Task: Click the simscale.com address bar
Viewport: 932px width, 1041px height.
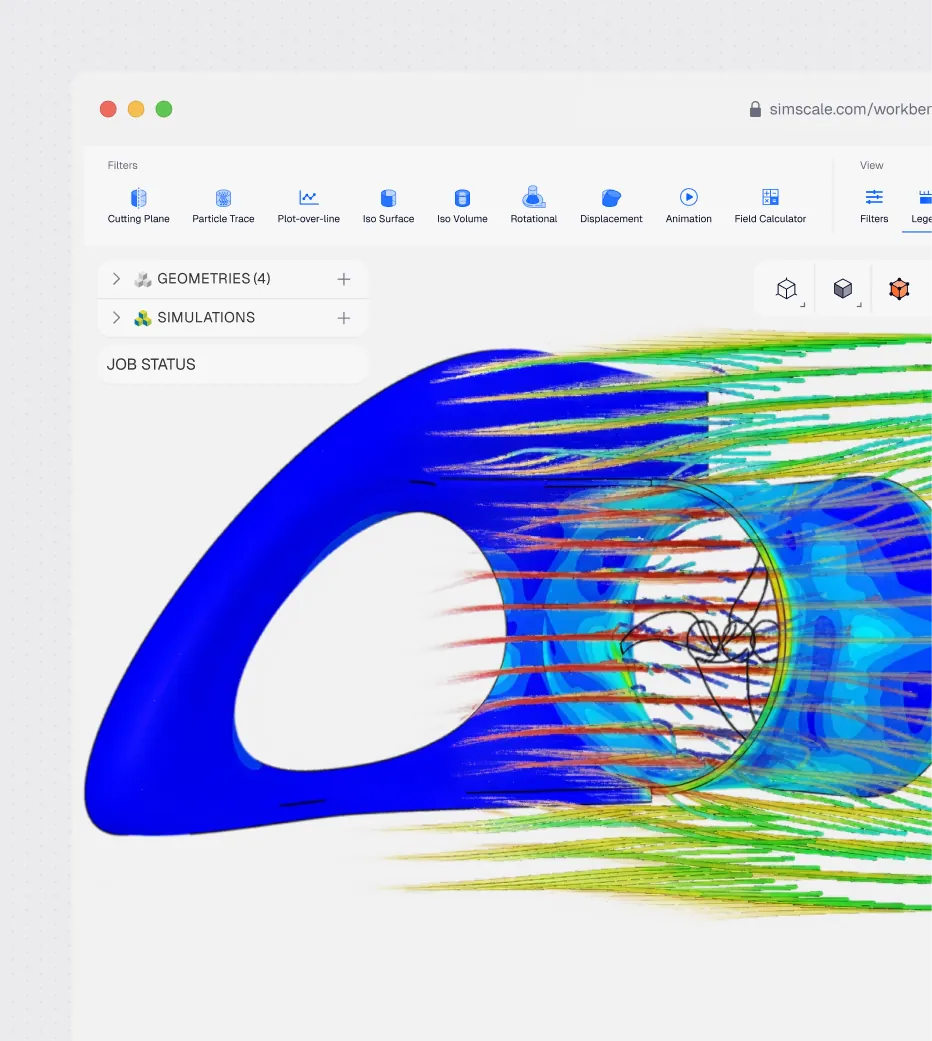Action: 850,110
